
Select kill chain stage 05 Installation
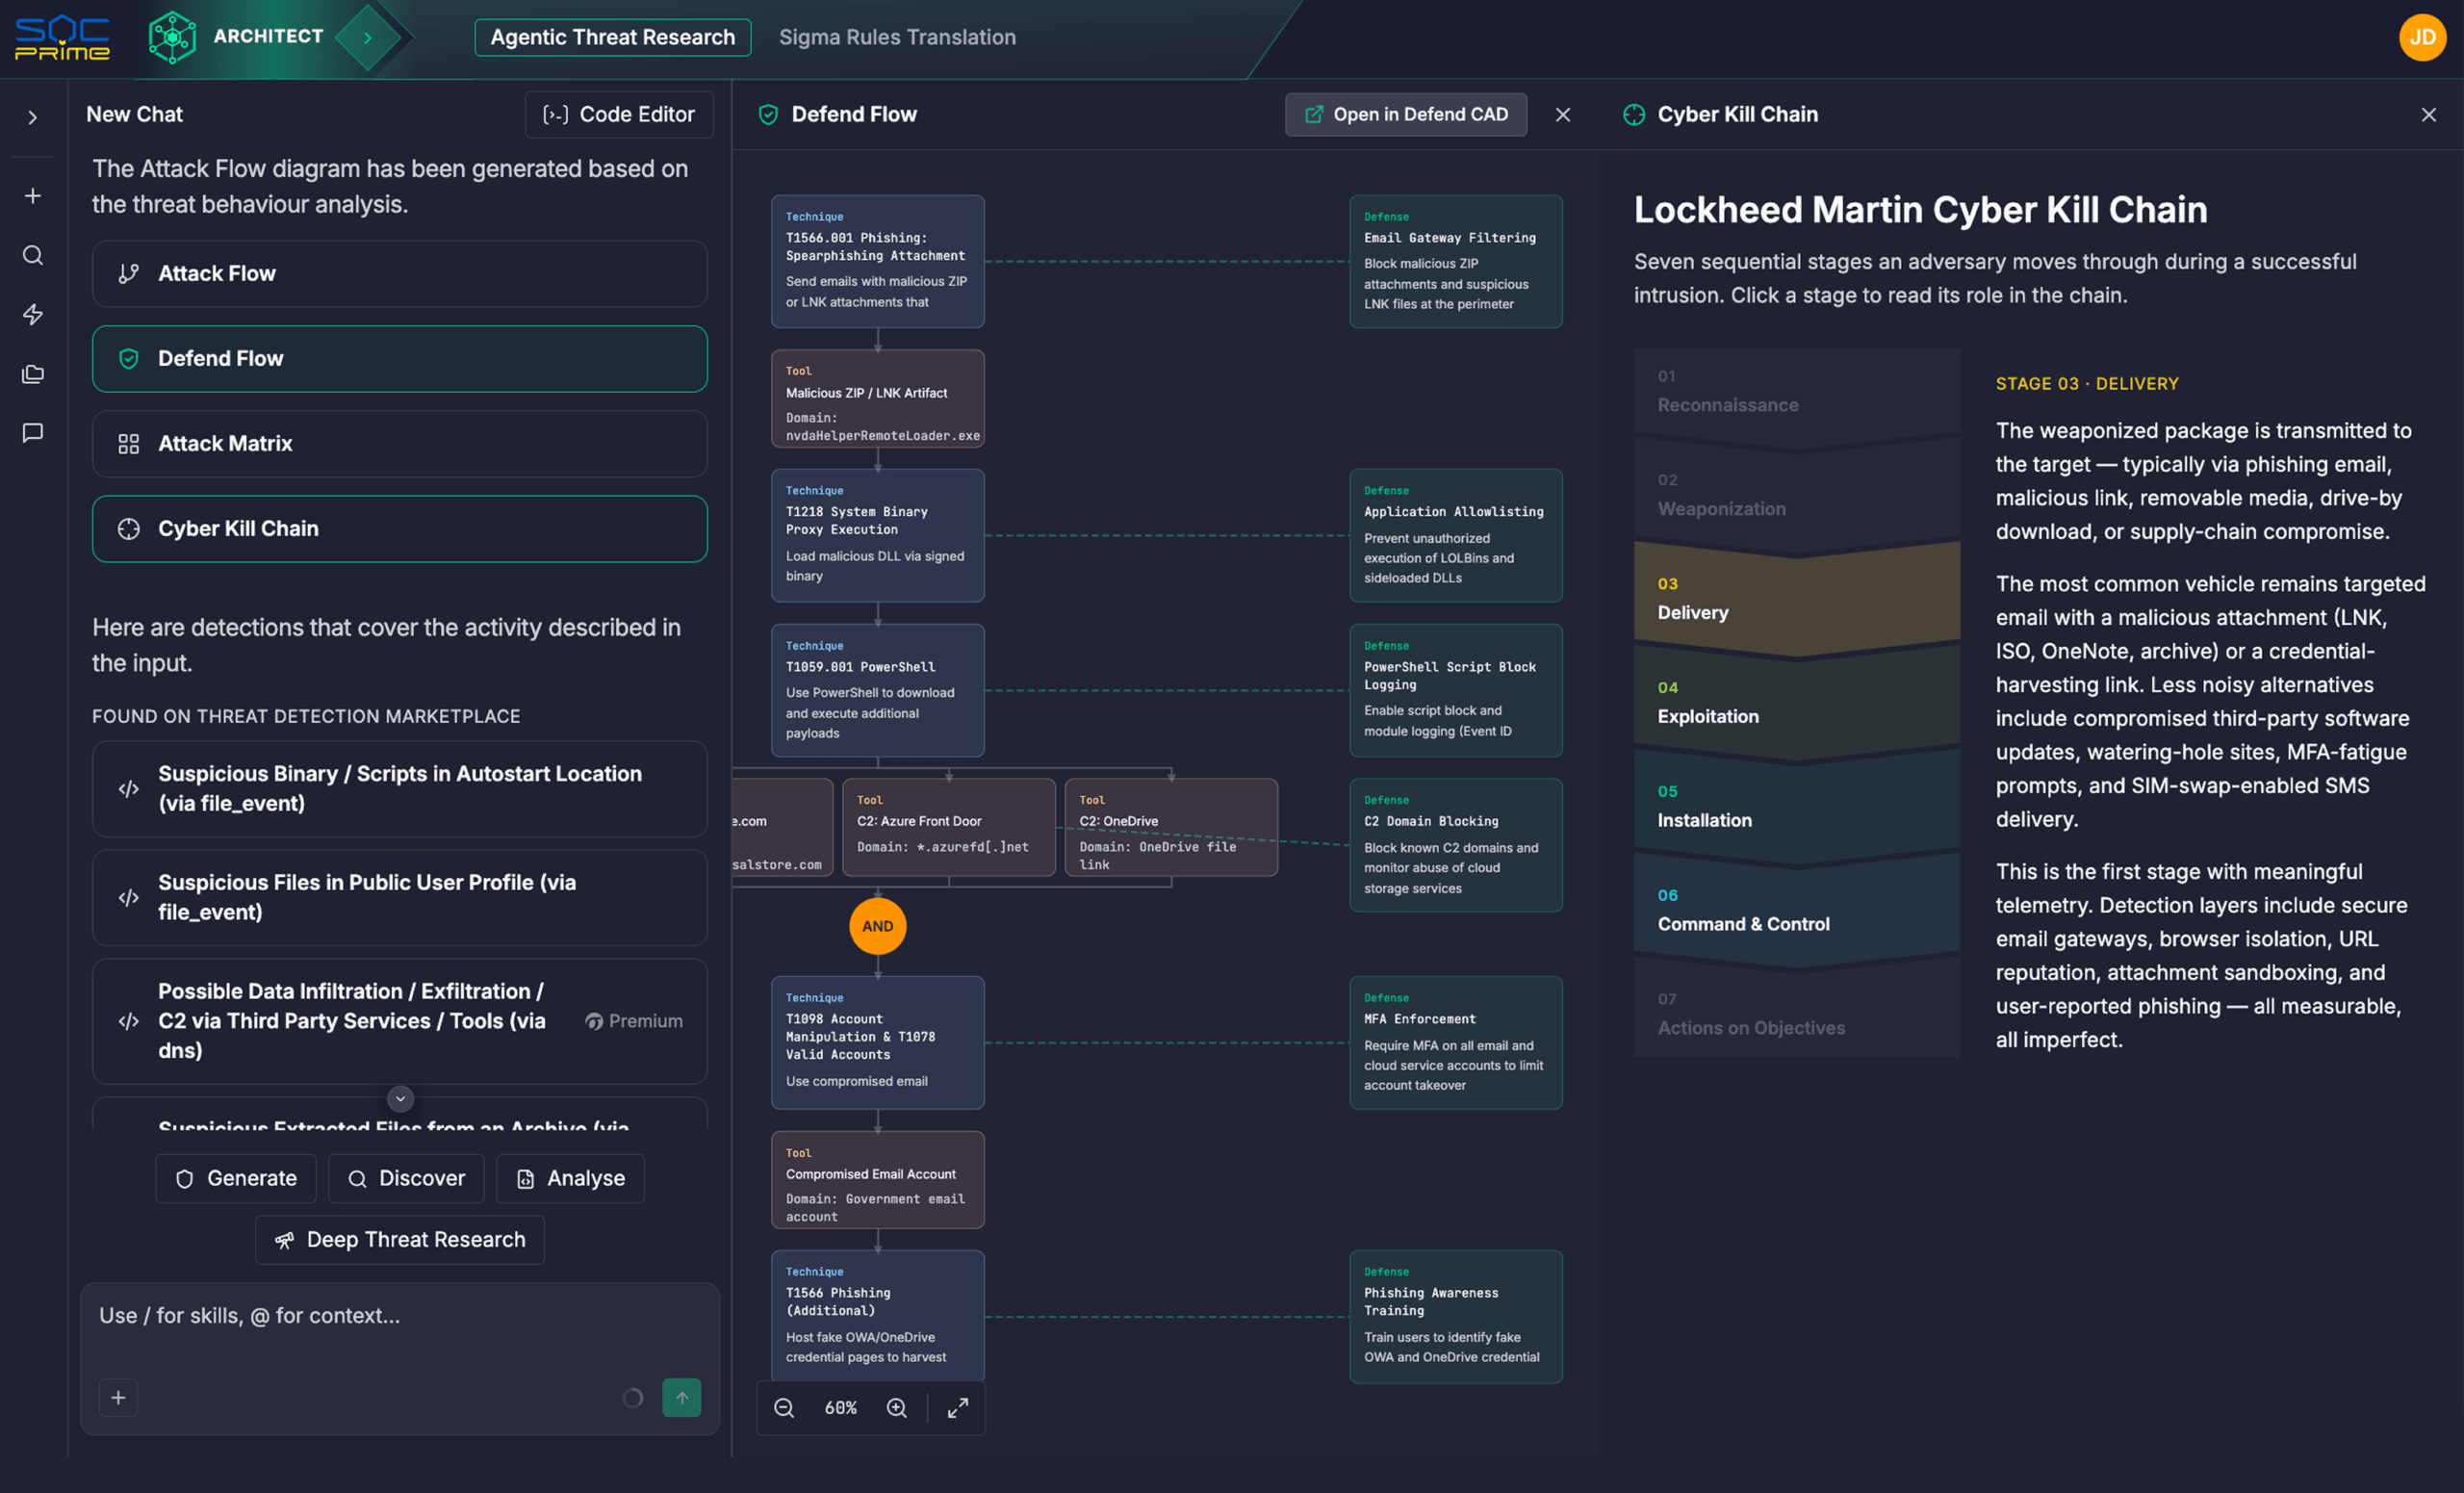click(x=1797, y=807)
